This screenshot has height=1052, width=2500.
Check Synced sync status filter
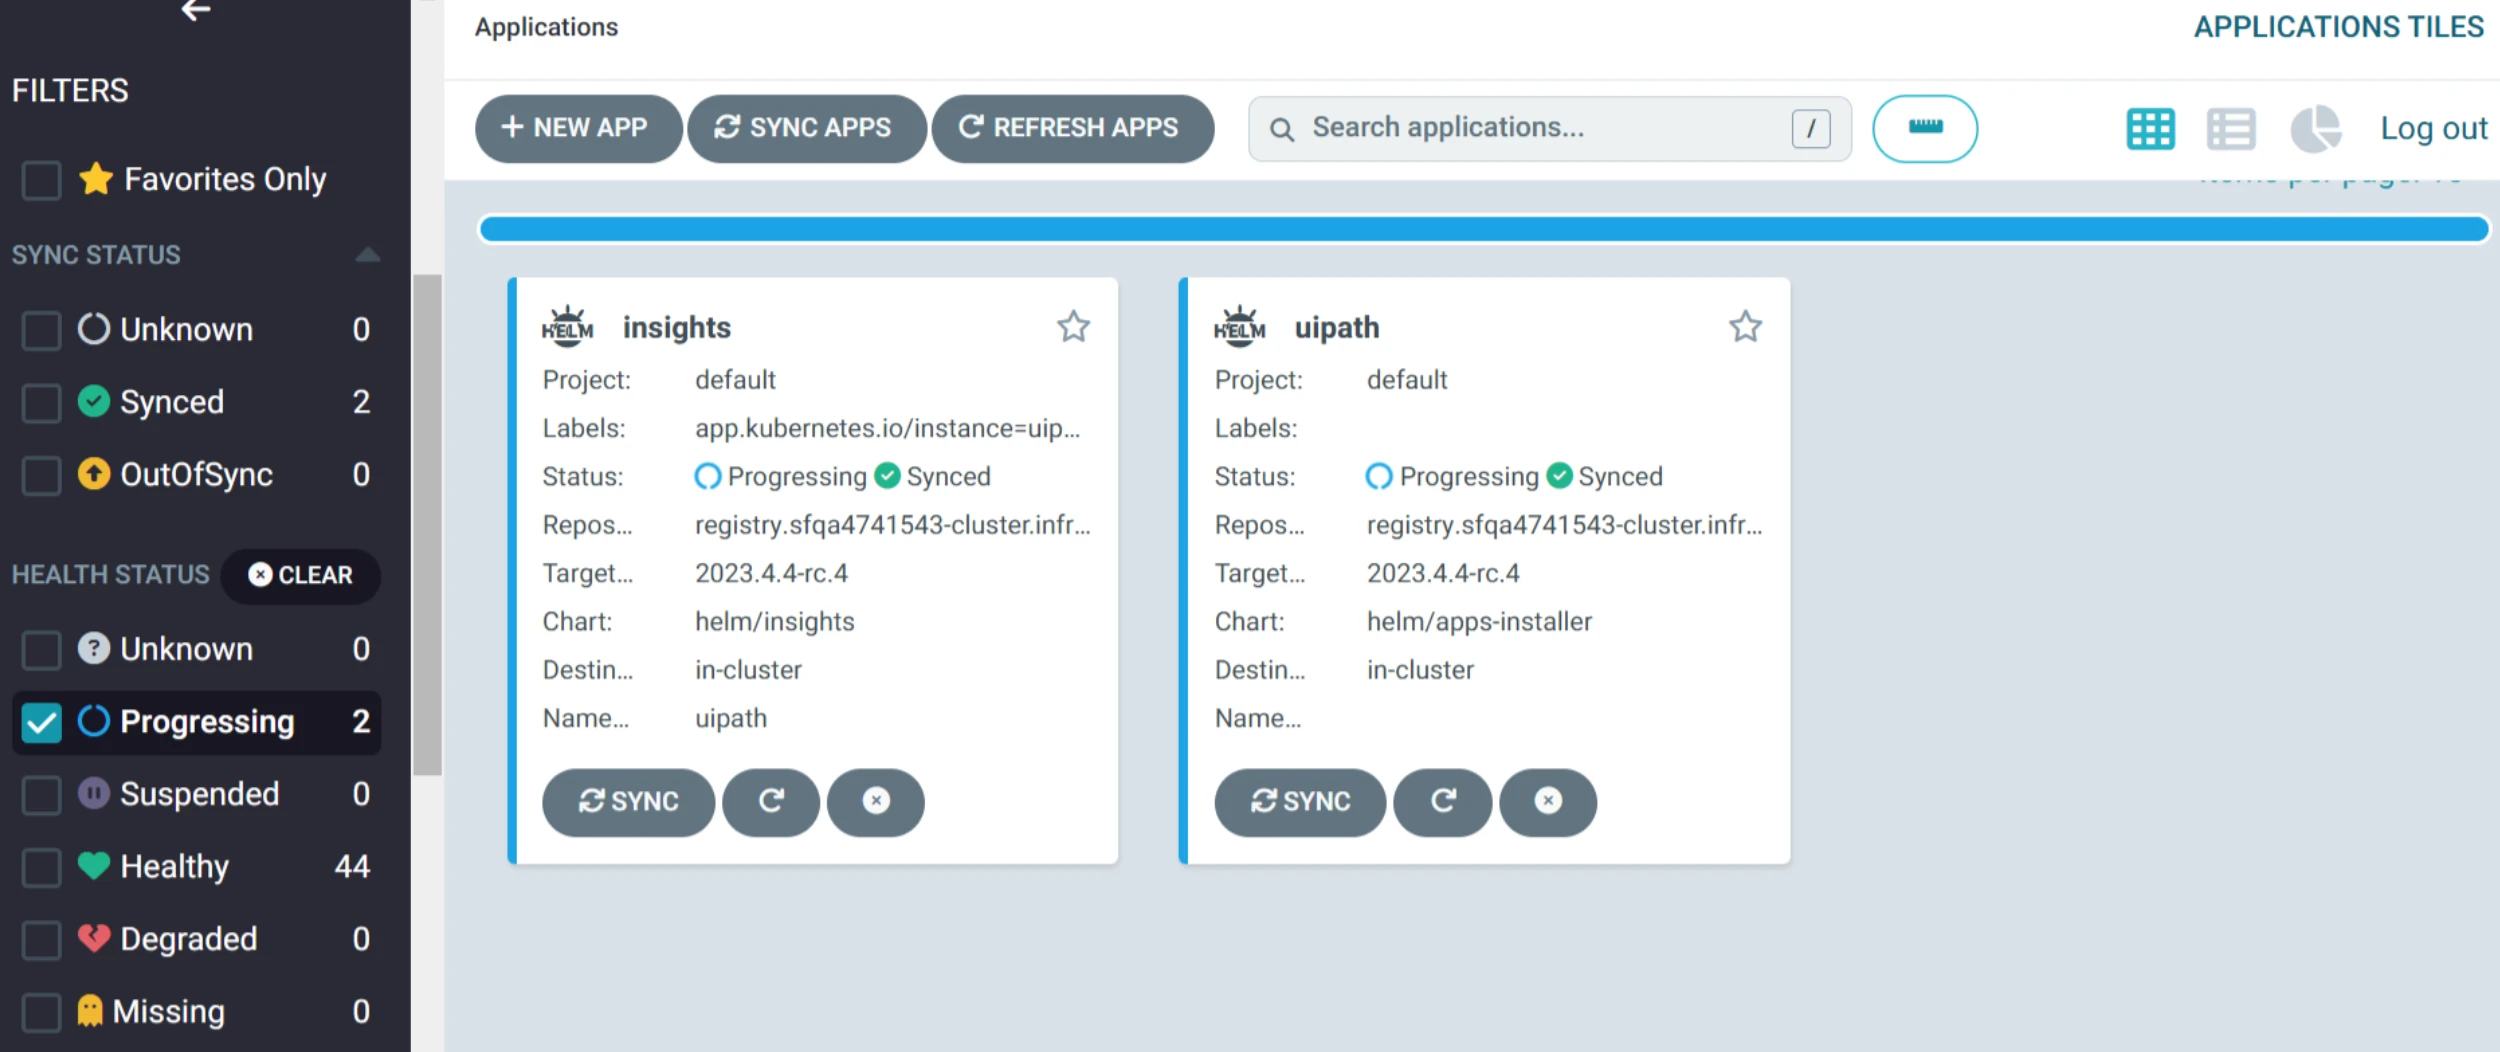click(x=41, y=403)
